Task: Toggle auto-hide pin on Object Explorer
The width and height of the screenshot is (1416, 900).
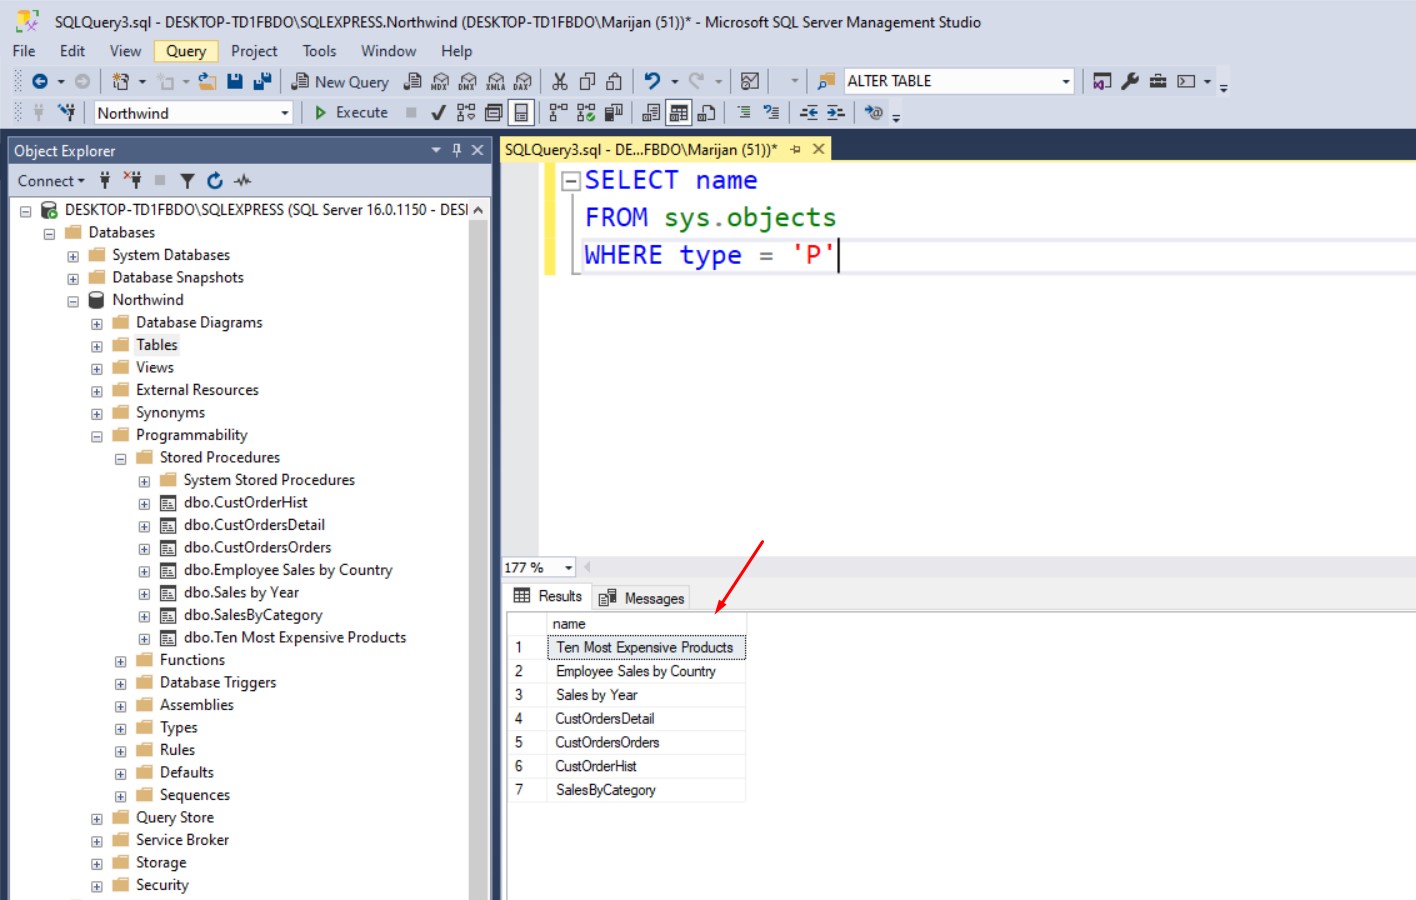Action: pos(456,150)
